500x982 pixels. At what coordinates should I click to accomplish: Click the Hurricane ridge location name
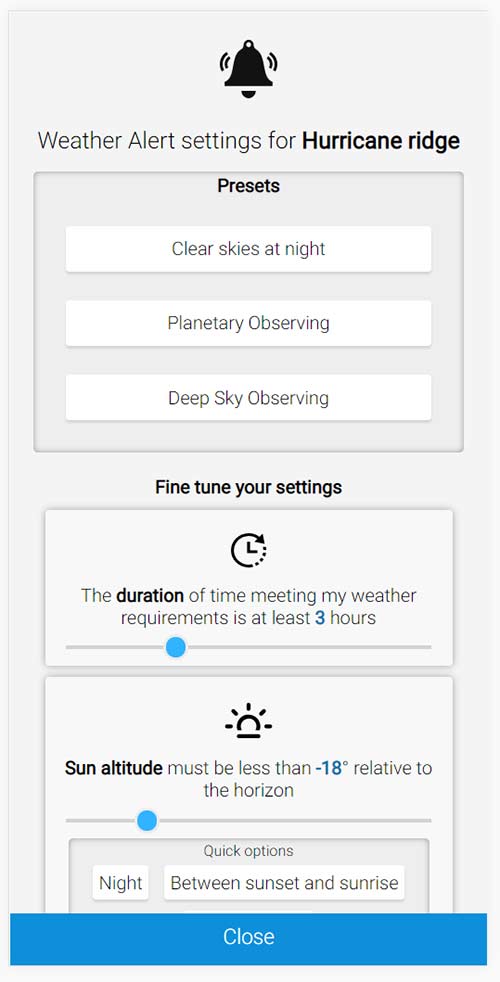[x=381, y=141]
